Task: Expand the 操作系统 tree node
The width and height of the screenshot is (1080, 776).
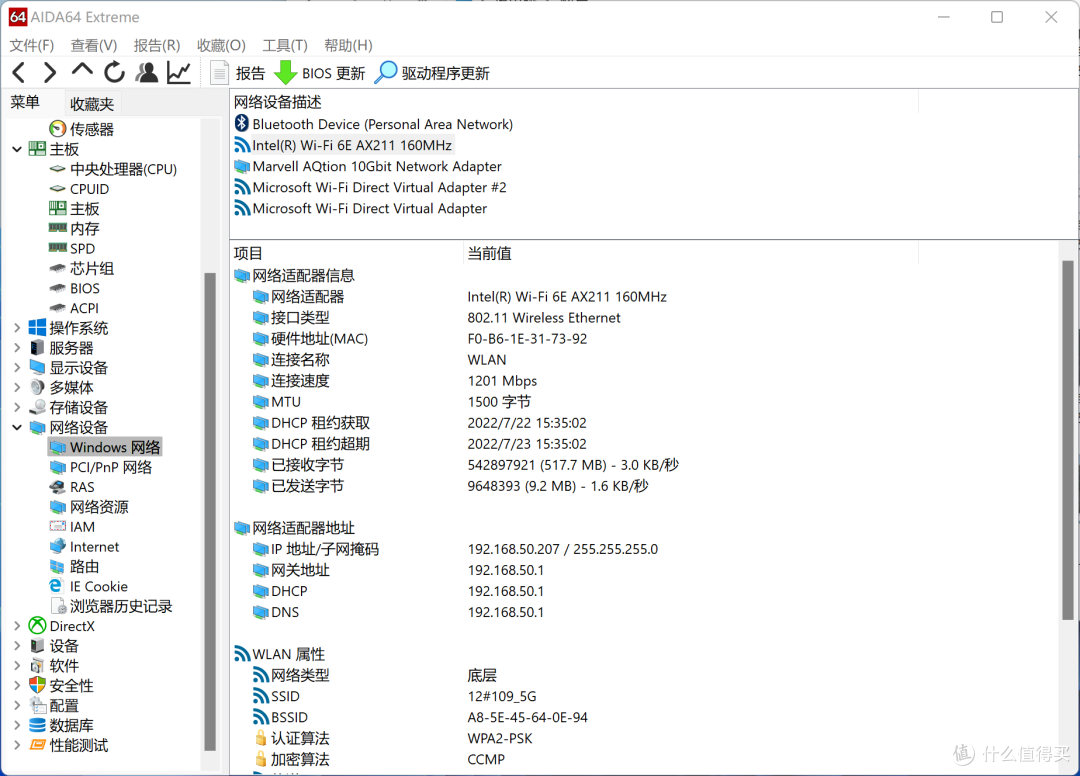Action: tap(17, 328)
